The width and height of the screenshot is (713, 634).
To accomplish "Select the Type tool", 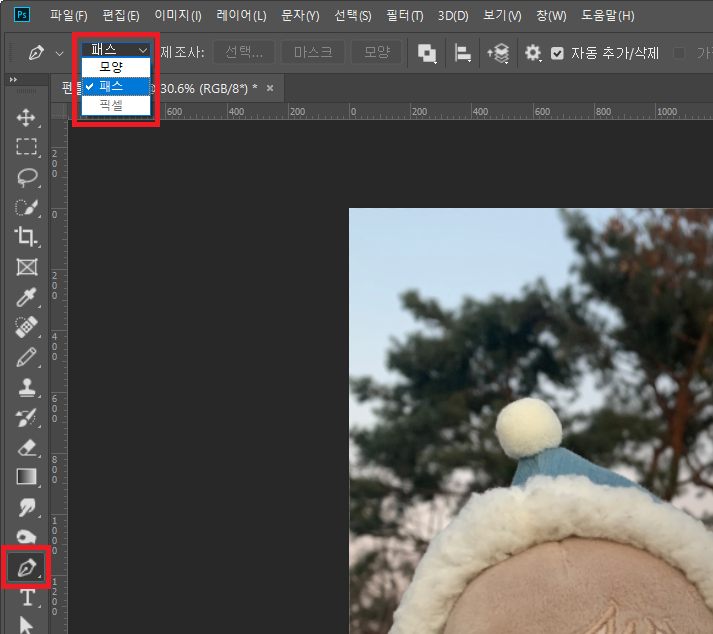I will point(26,597).
